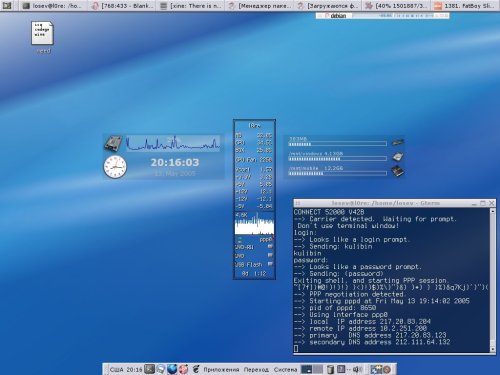Viewport: 500px width, 375px height.
Task: Launch the blue globe web browser icon
Action: (x=172, y=369)
